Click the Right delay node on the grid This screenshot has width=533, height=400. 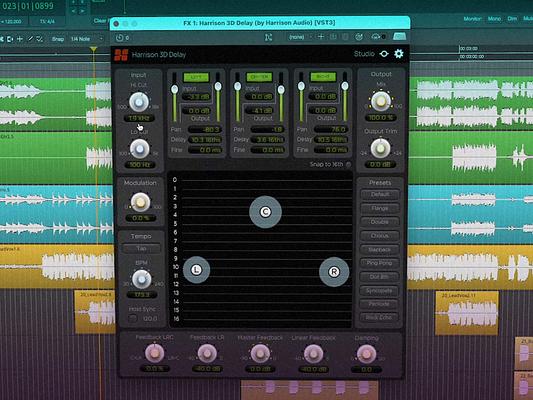point(334,272)
